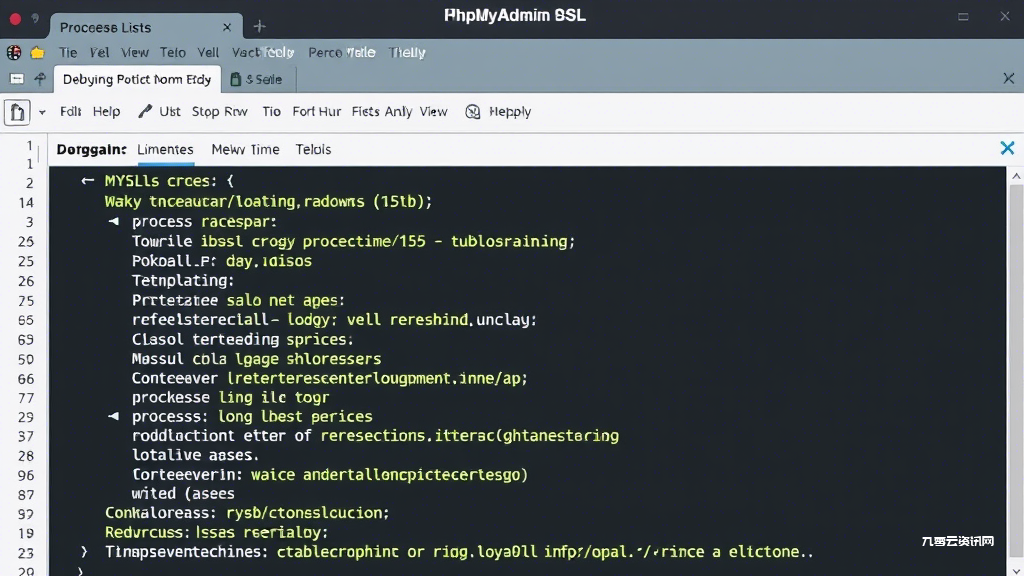The image size is (1024, 576).
Task: Open the Vell menu
Action: click(x=208, y=52)
